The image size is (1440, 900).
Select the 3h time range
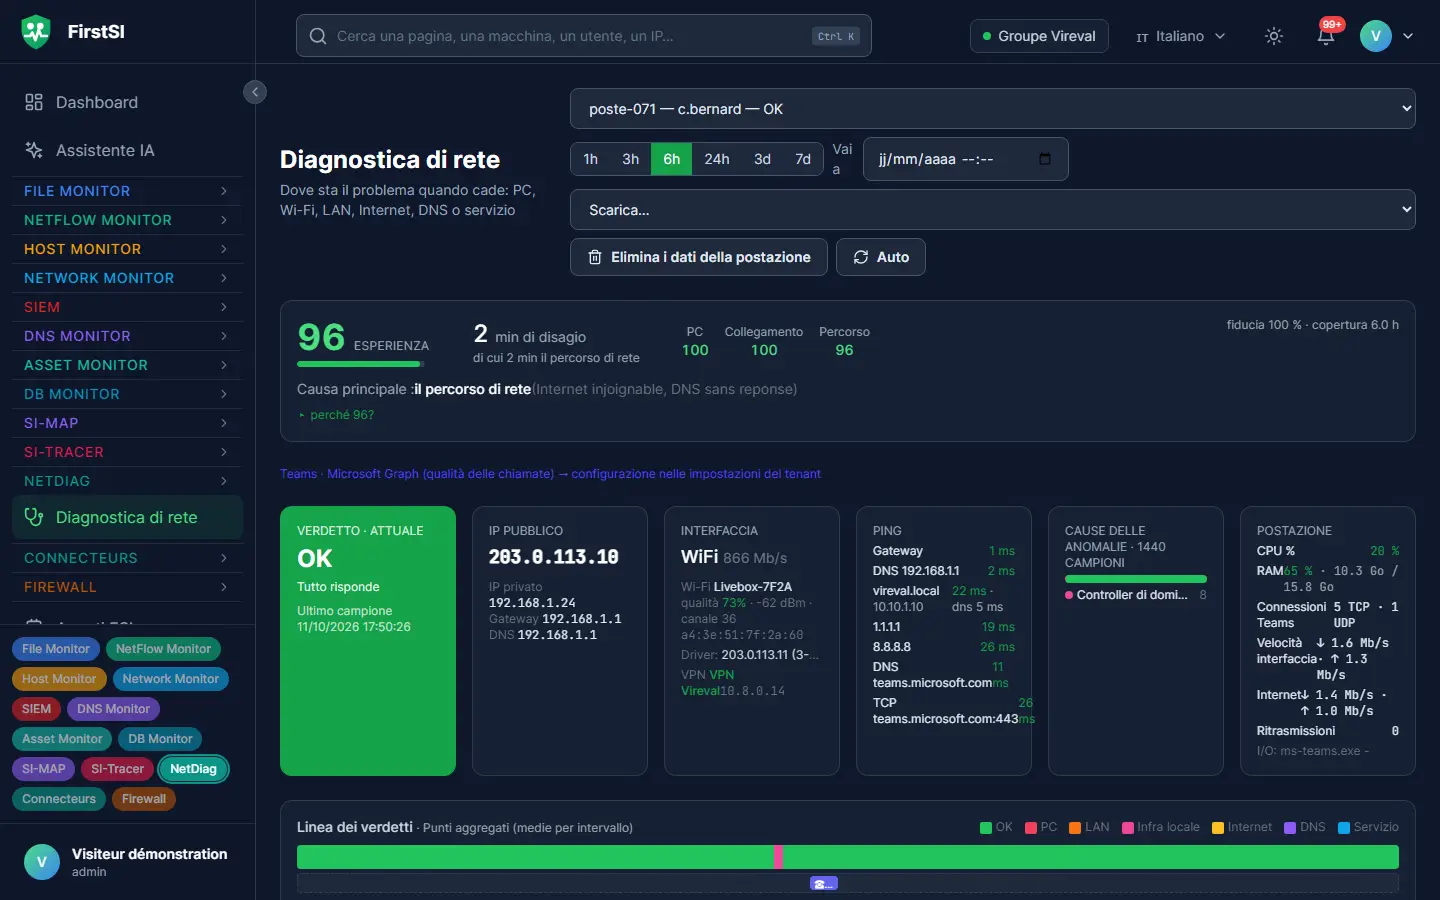pos(631,159)
